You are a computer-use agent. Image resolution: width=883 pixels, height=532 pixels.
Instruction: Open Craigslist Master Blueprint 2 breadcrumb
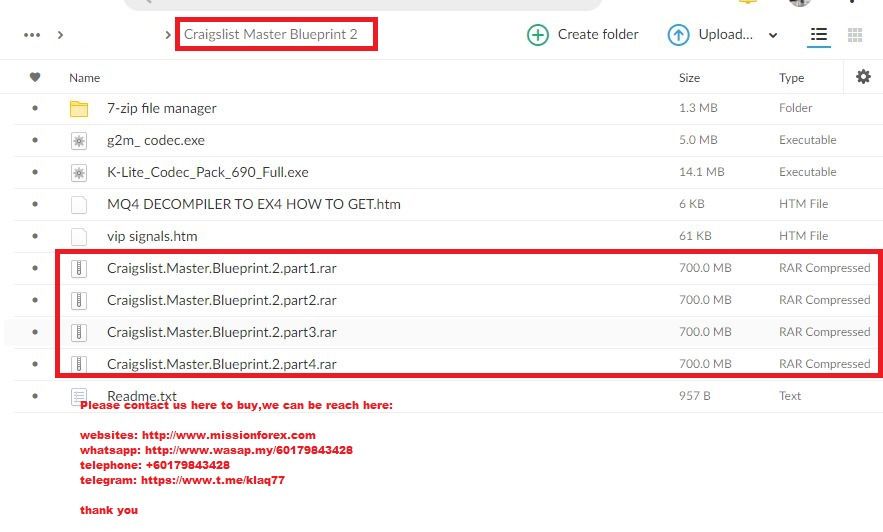click(x=271, y=34)
